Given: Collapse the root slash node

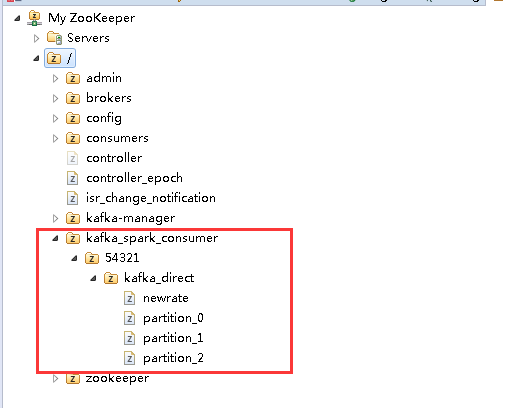Looking at the screenshot, I should (36, 58).
